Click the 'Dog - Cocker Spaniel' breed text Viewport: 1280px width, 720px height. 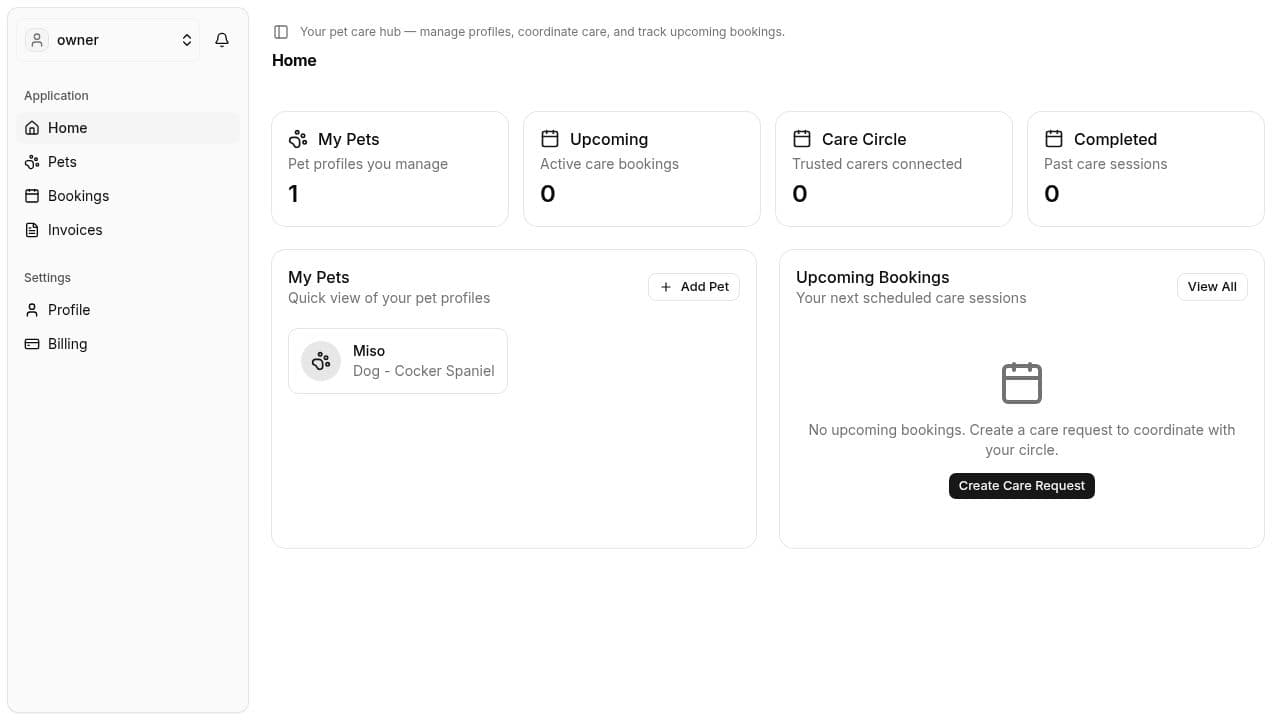424,371
